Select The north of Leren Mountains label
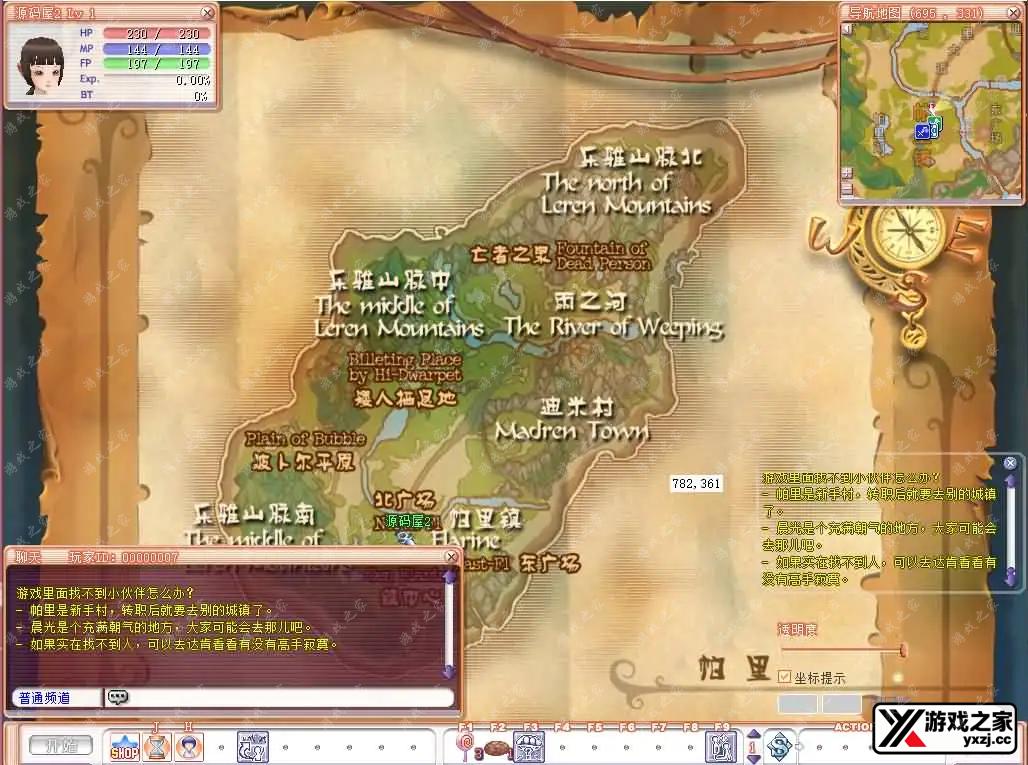1028x765 pixels. (626, 182)
